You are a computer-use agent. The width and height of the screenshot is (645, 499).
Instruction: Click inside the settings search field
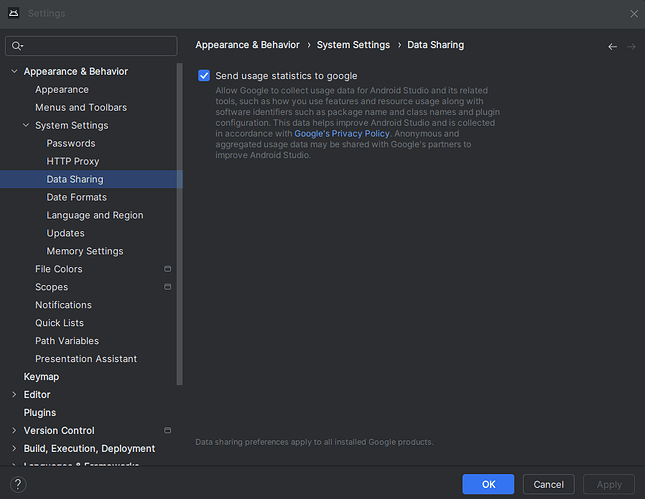pos(98,46)
